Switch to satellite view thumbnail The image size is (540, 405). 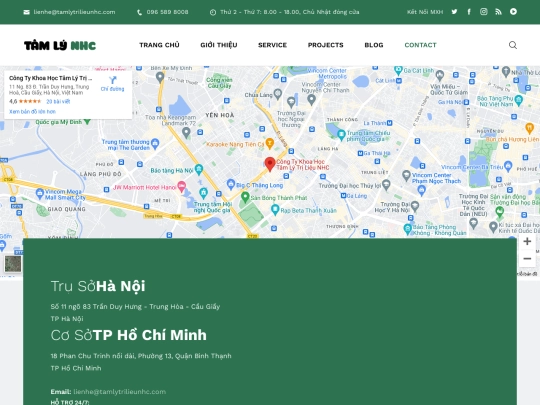click(13, 264)
